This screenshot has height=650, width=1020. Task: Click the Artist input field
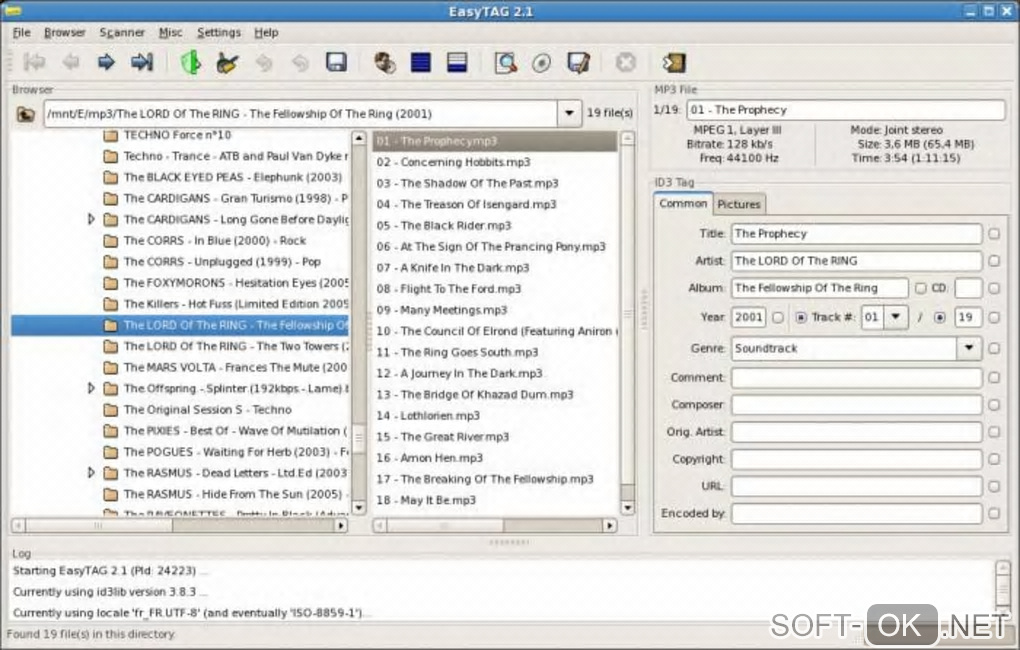coord(856,261)
